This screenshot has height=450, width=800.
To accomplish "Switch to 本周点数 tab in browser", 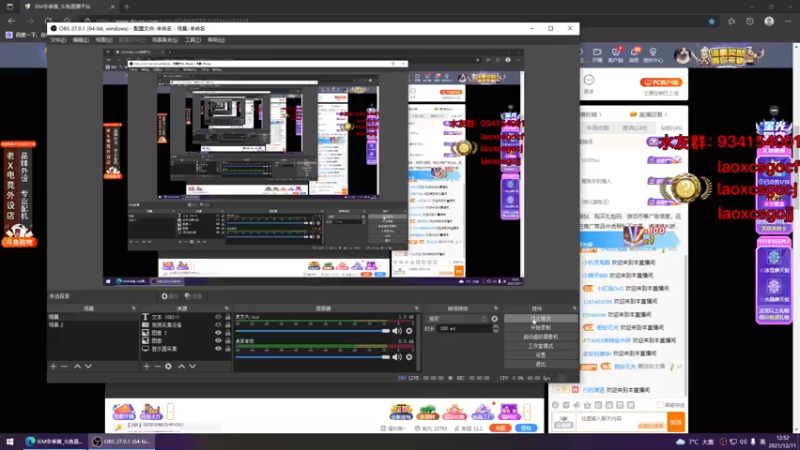I will pyautogui.click(x=597, y=128).
